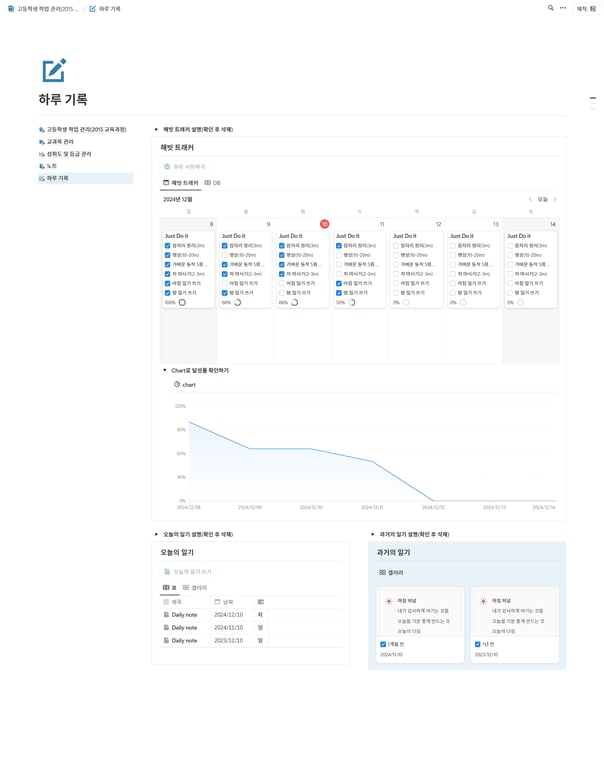Go to the previous calendar period arrow
The width and height of the screenshot is (604, 768).
click(x=530, y=199)
